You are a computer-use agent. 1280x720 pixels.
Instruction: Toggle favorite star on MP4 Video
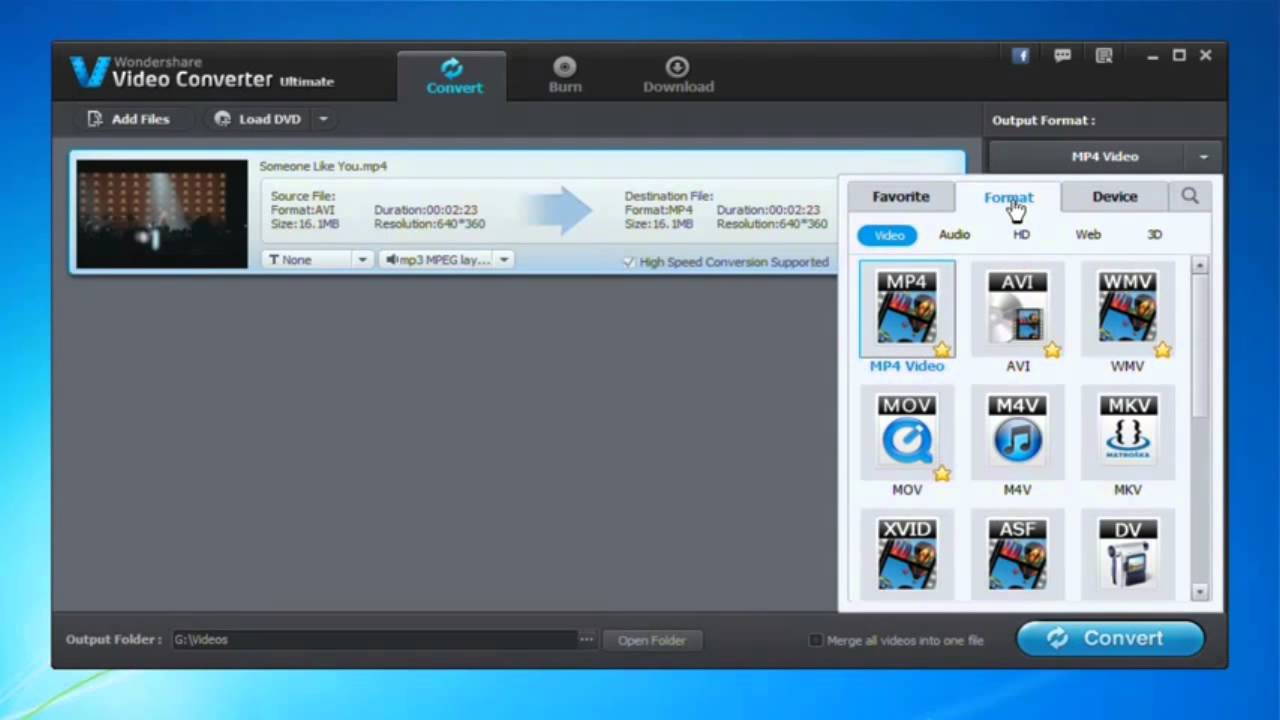click(x=943, y=350)
